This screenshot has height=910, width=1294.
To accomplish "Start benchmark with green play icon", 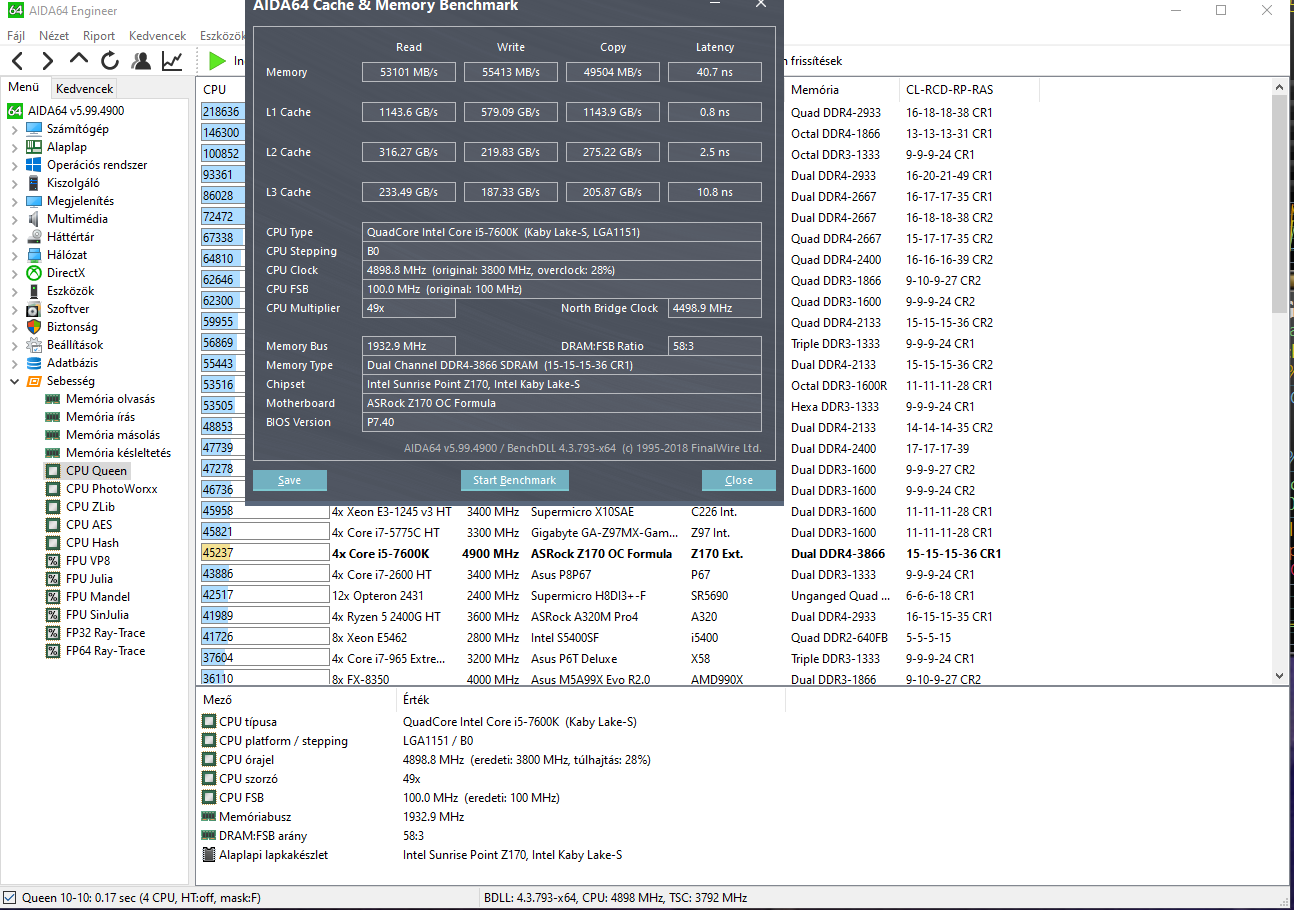I will tap(217, 61).
